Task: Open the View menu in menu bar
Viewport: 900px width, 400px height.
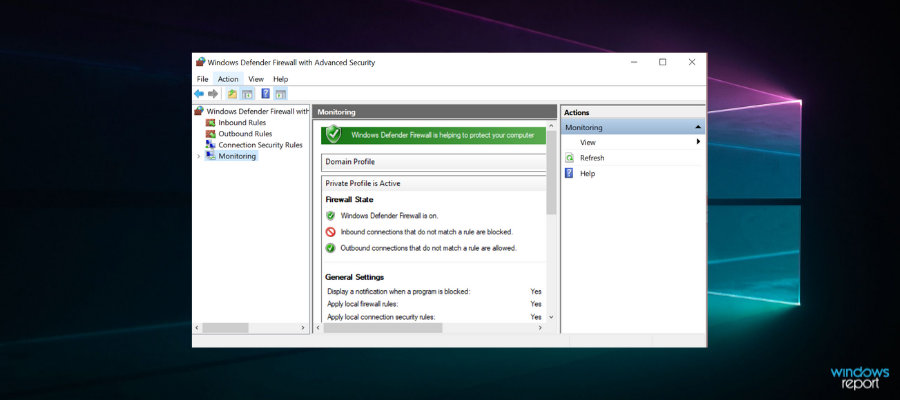Action: click(x=256, y=79)
